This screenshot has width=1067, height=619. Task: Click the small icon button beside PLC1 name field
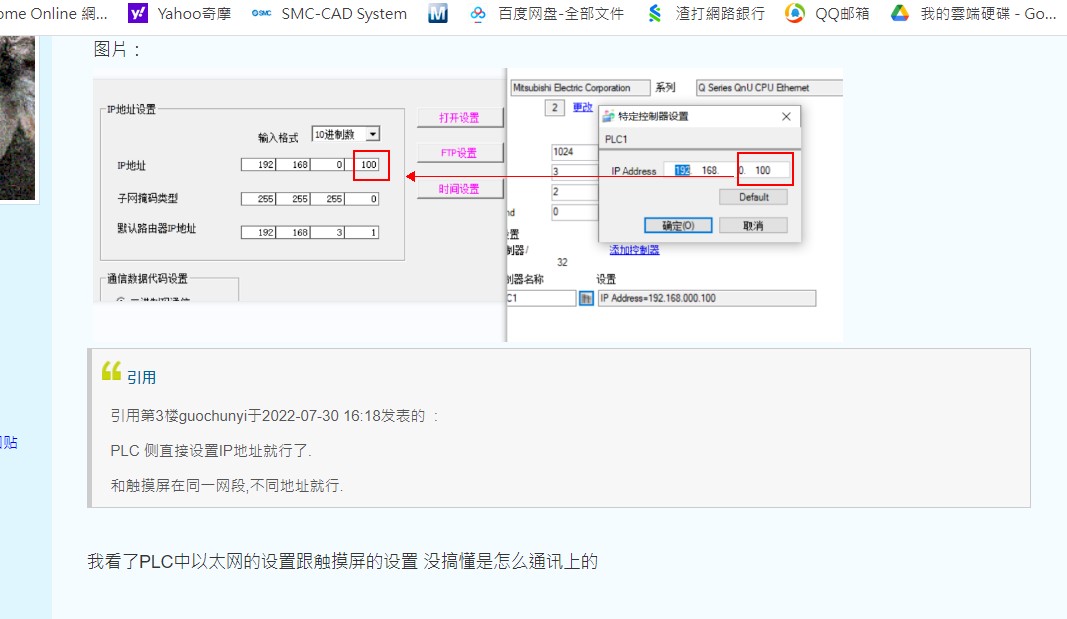586,298
